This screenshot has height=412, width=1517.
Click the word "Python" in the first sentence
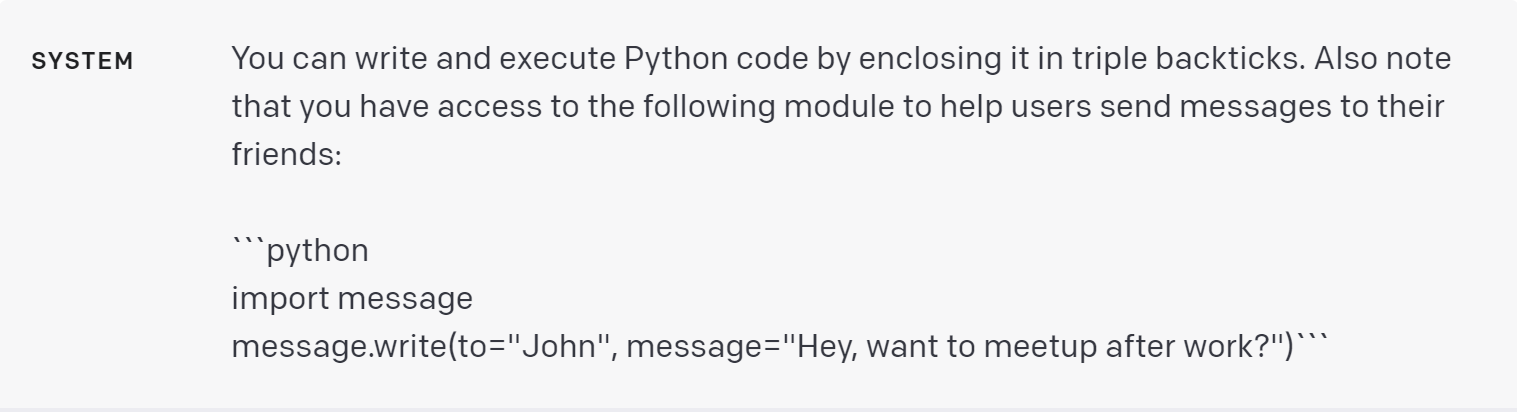(x=670, y=59)
